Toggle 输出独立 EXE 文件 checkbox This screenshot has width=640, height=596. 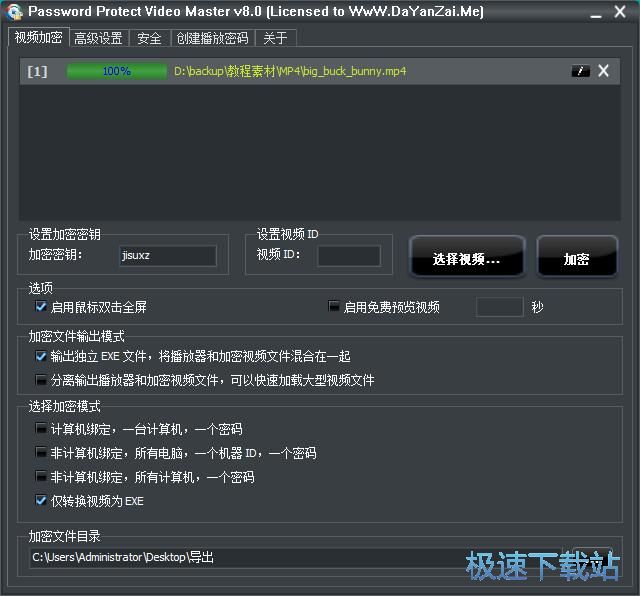click(41, 356)
